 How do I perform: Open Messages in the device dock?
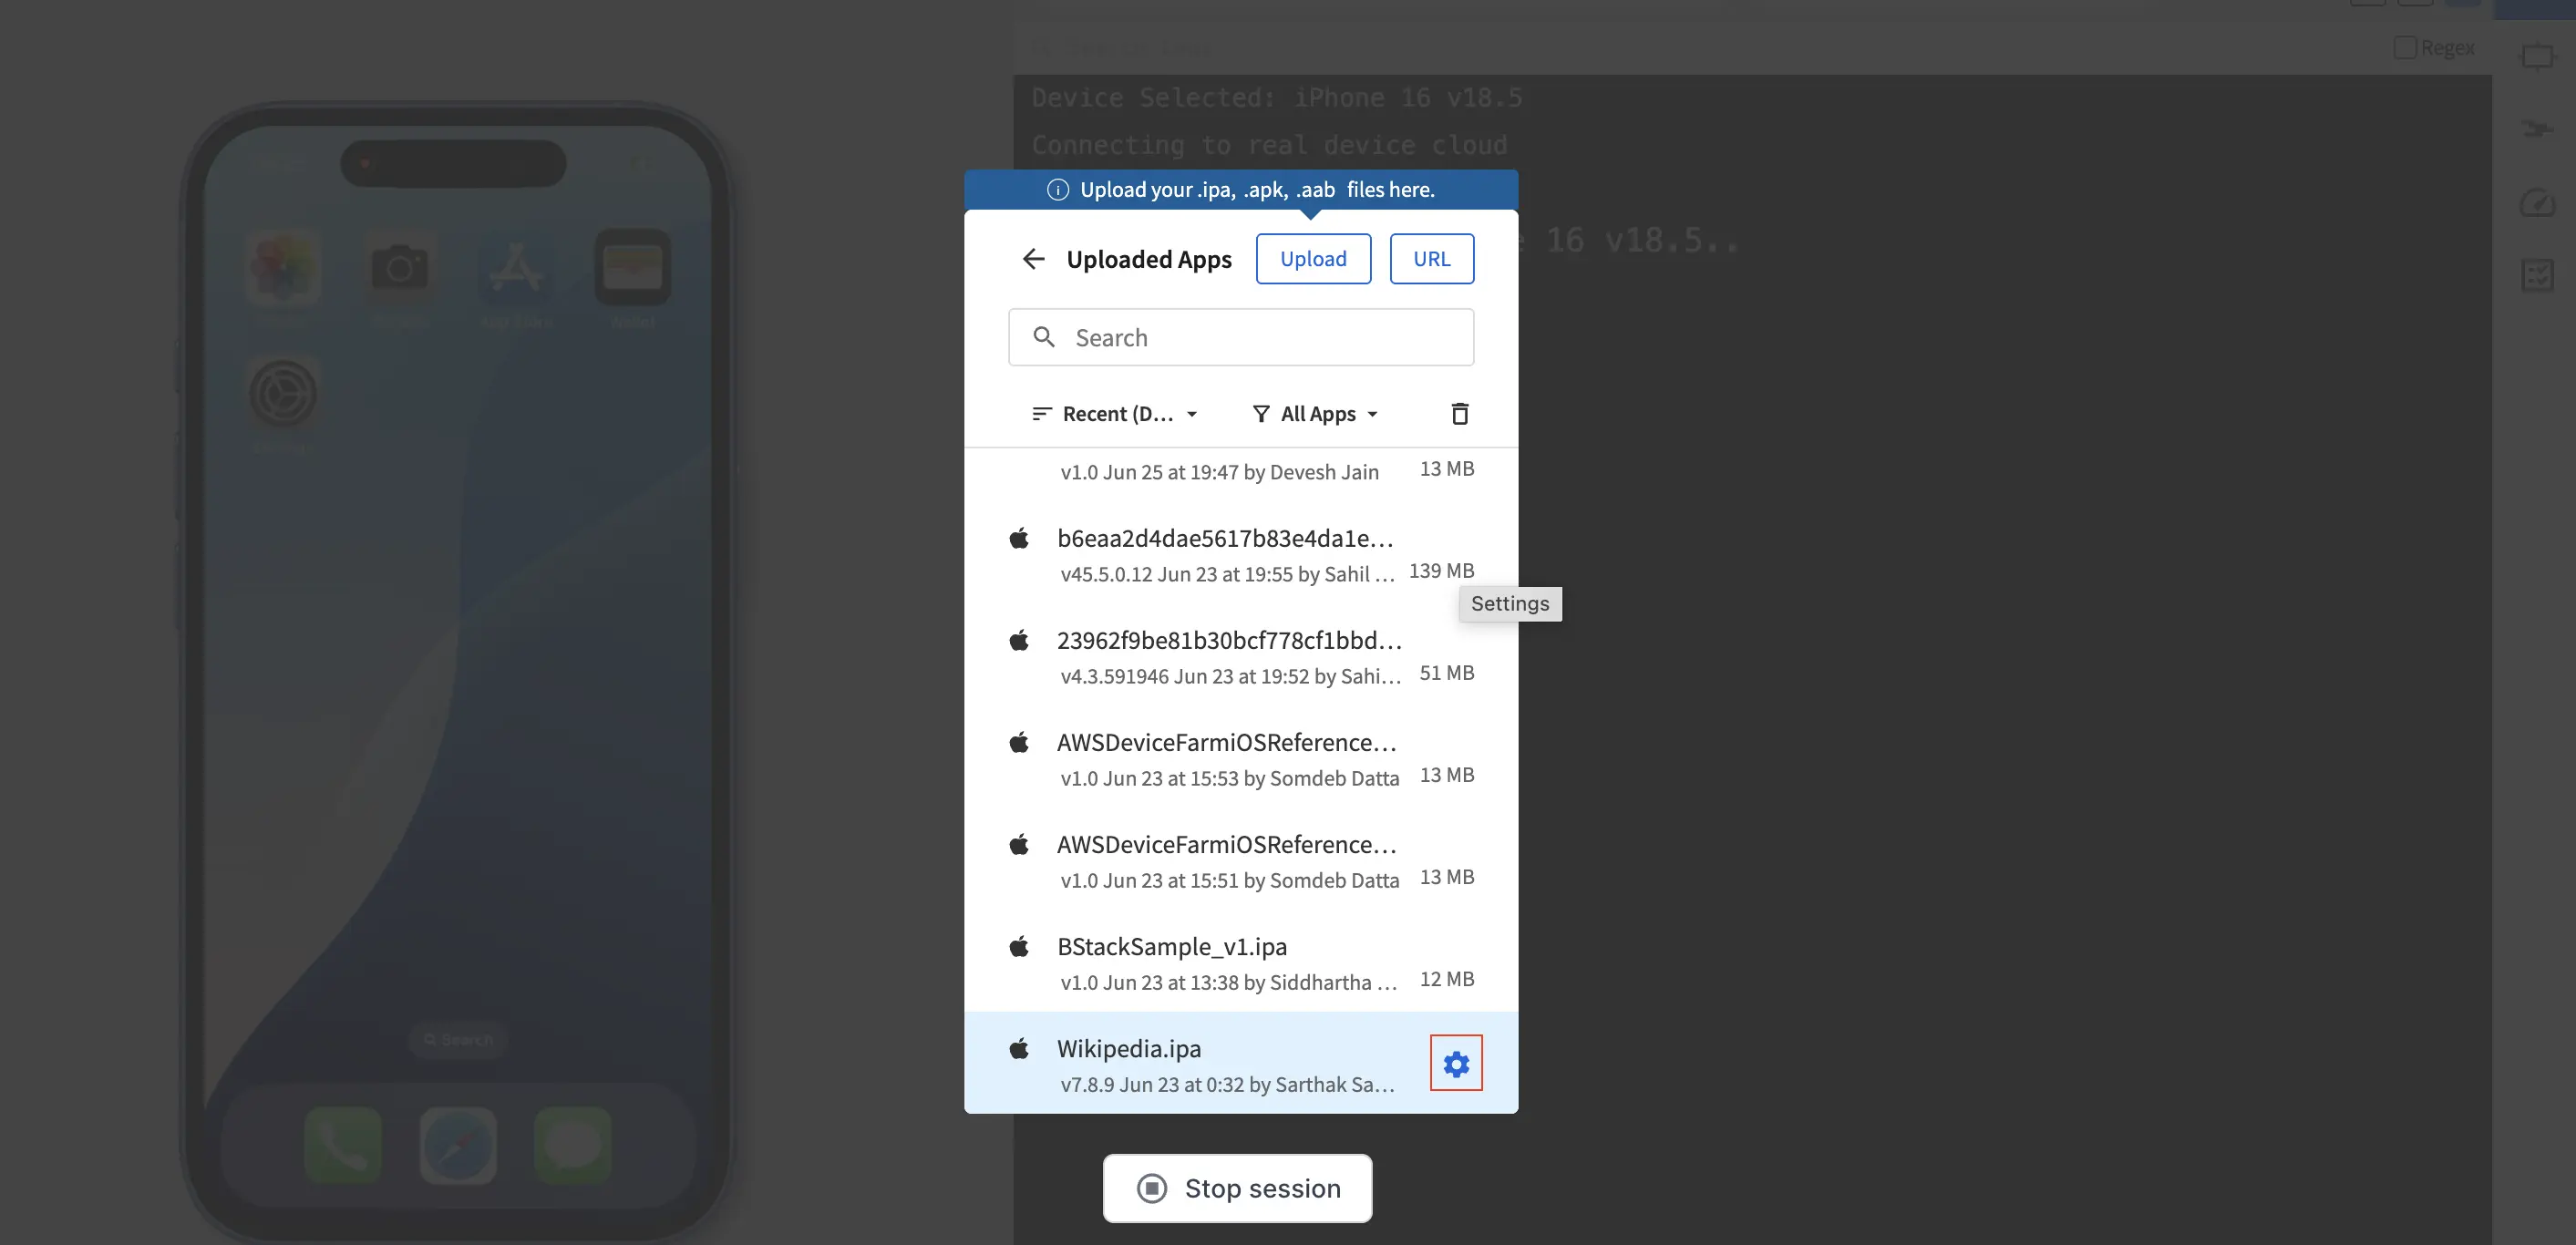click(573, 1145)
